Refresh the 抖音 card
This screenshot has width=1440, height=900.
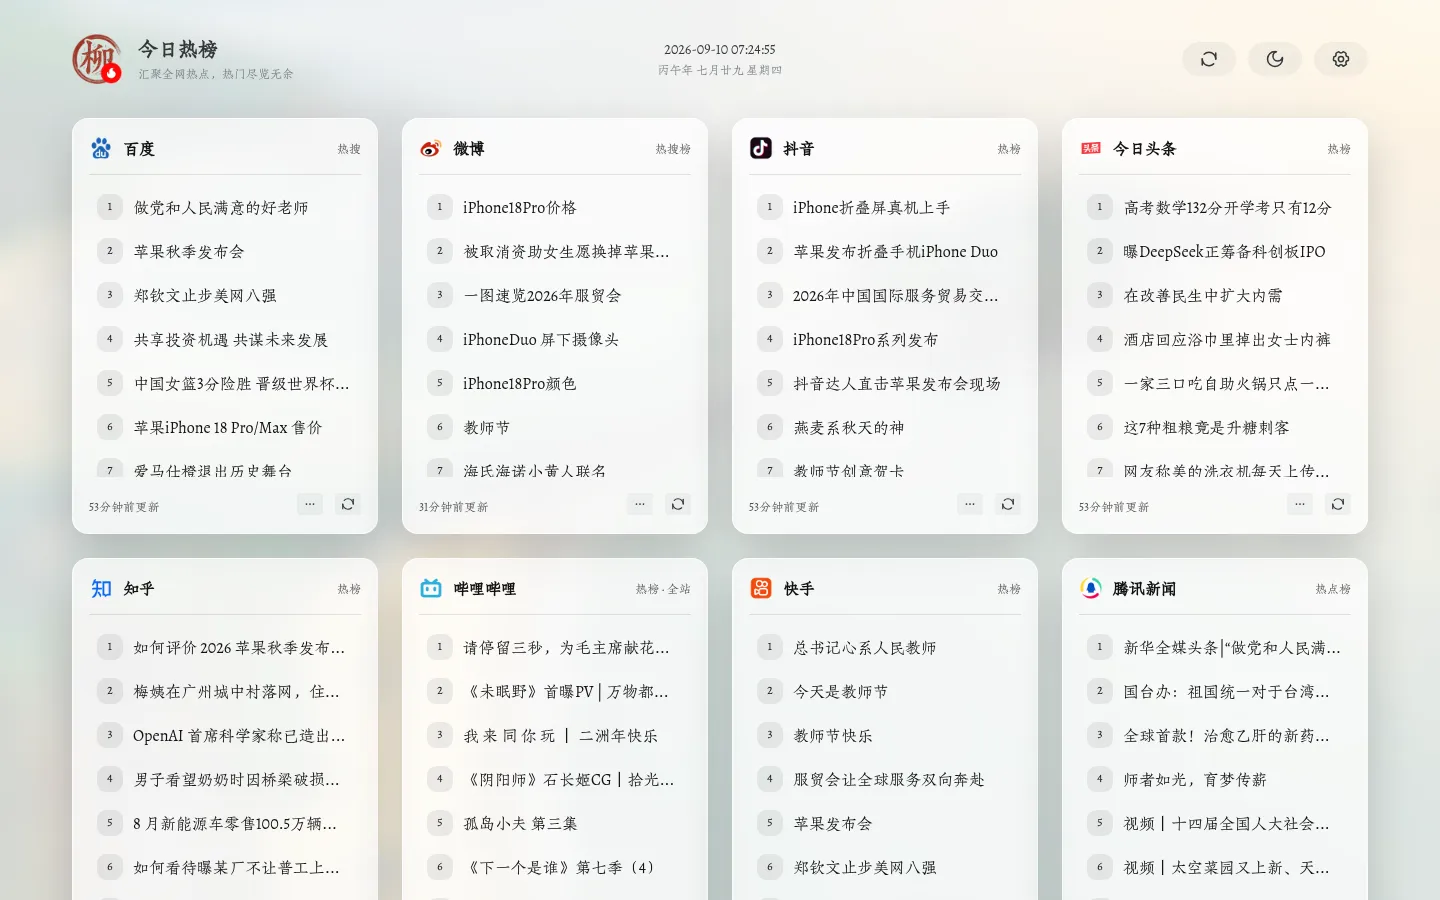click(1008, 504)
